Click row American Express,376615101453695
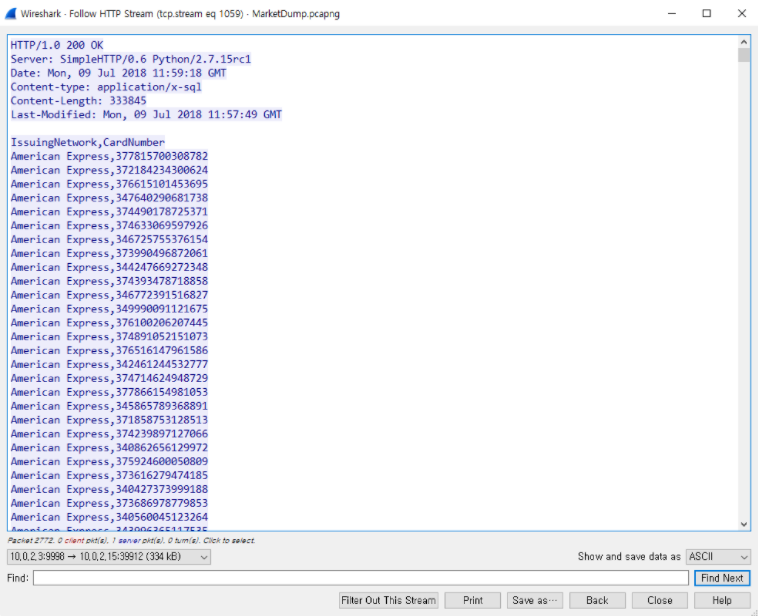The image size is (758, 616). 109,184
